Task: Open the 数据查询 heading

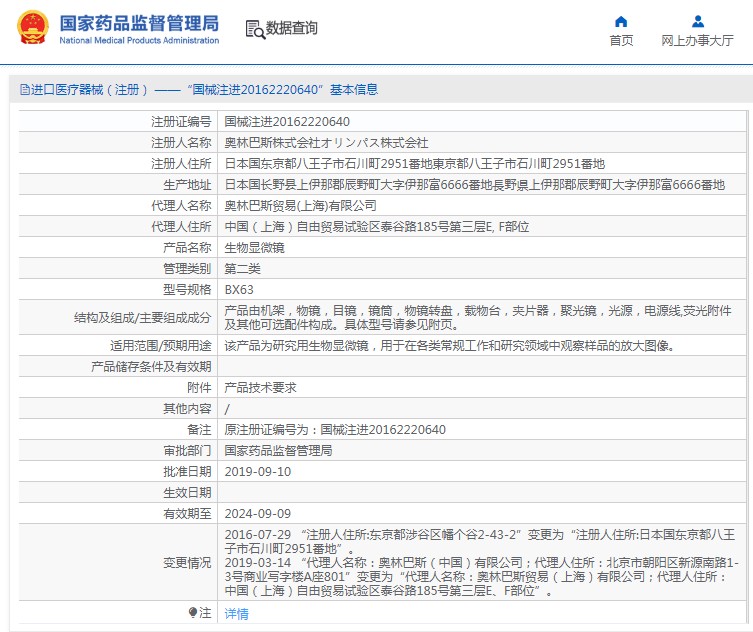Action: [291, 28]
